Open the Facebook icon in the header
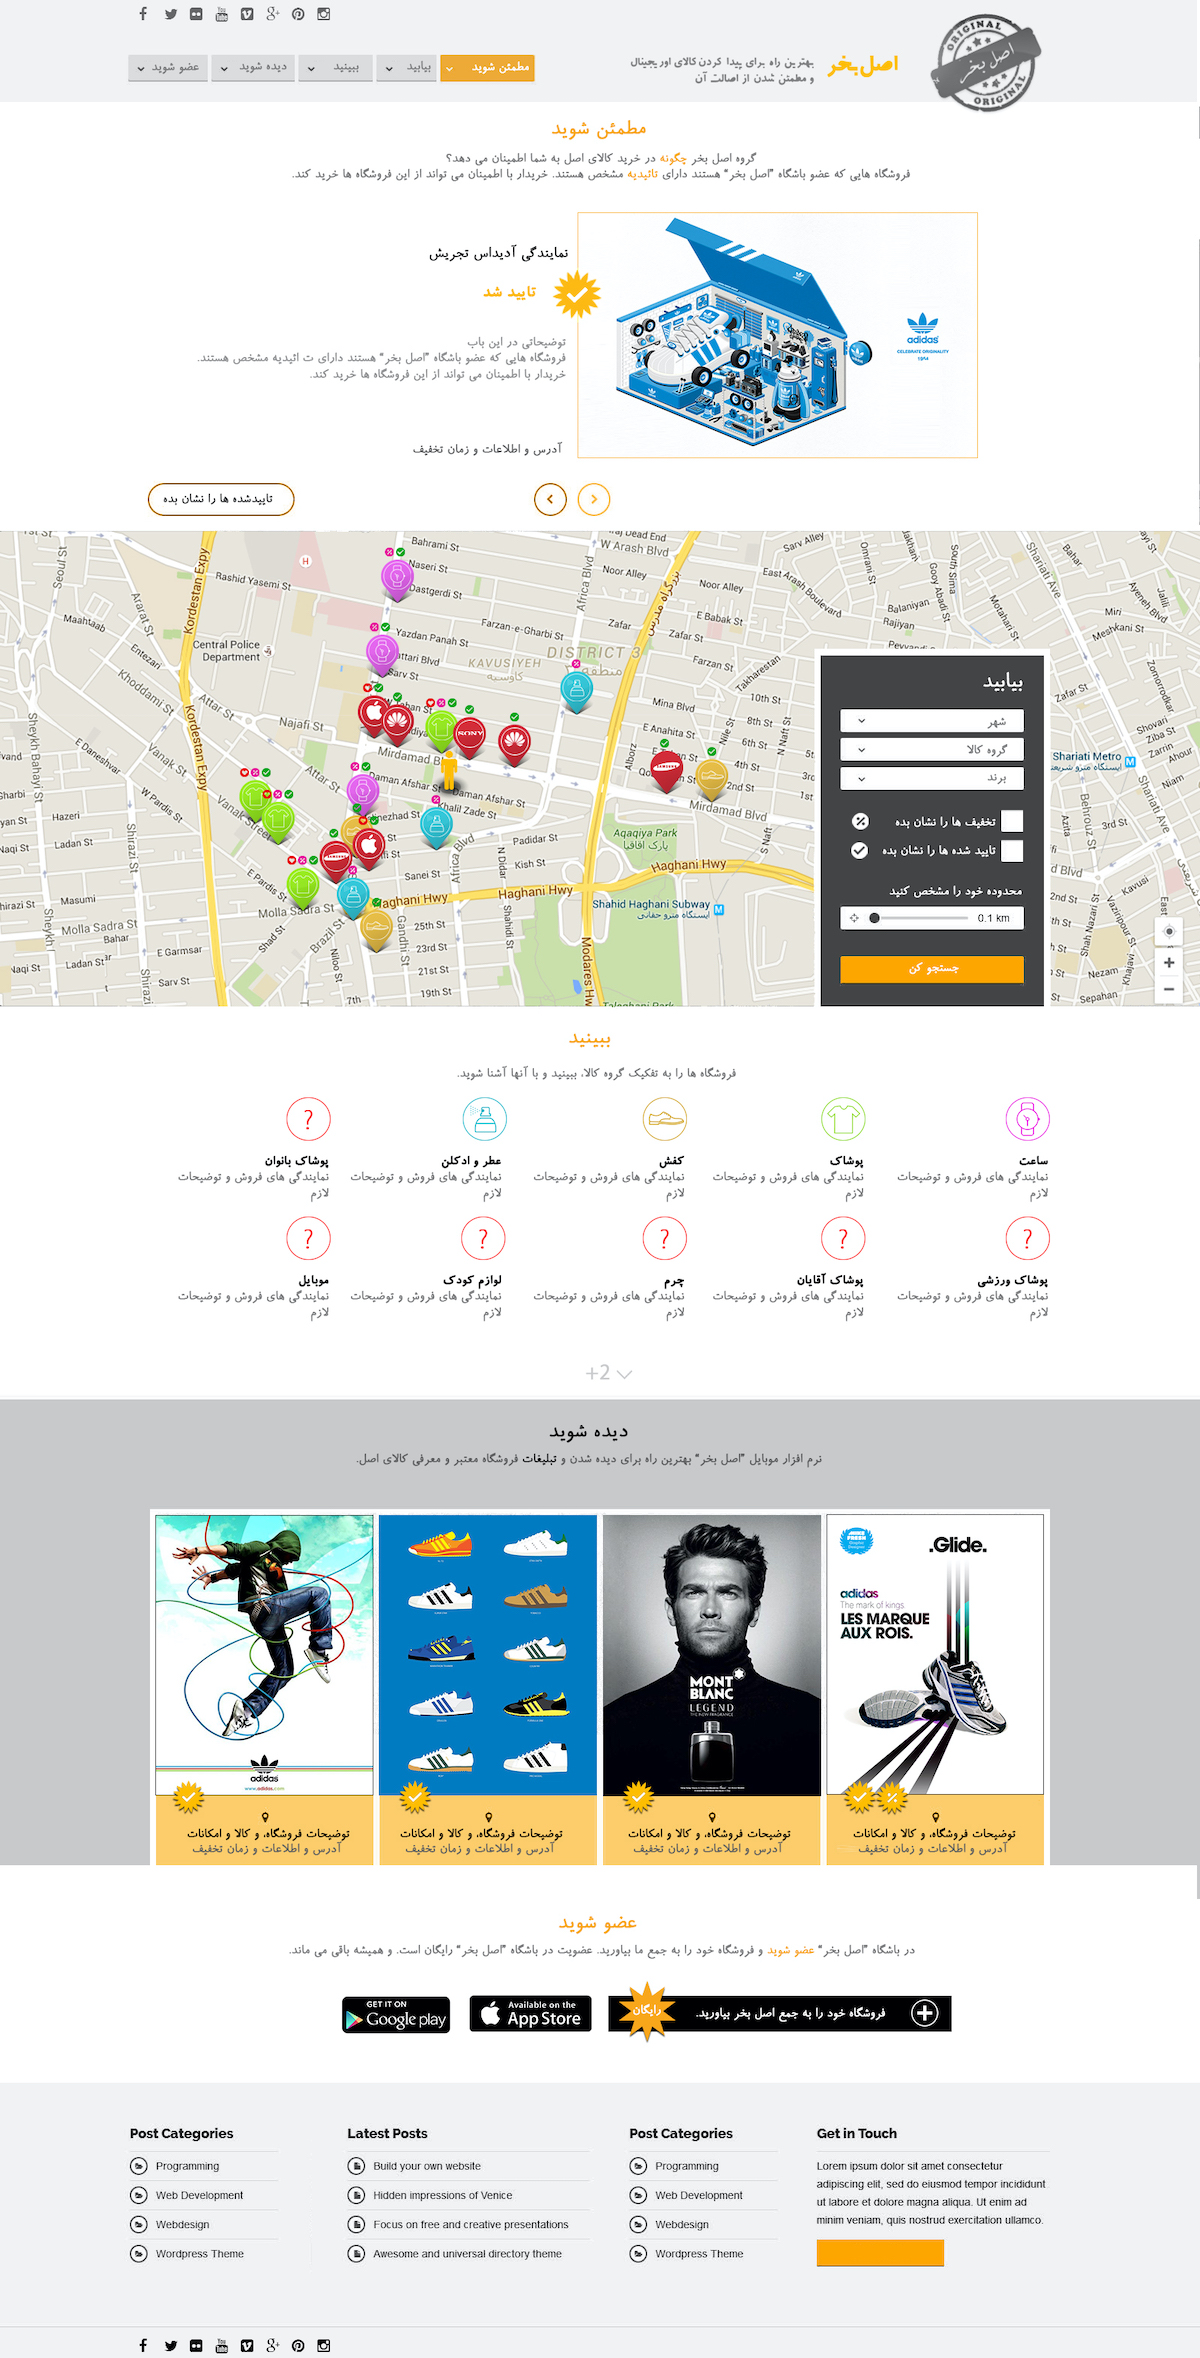Viewport: 1200px width, 2358px height. coord(143,14)
